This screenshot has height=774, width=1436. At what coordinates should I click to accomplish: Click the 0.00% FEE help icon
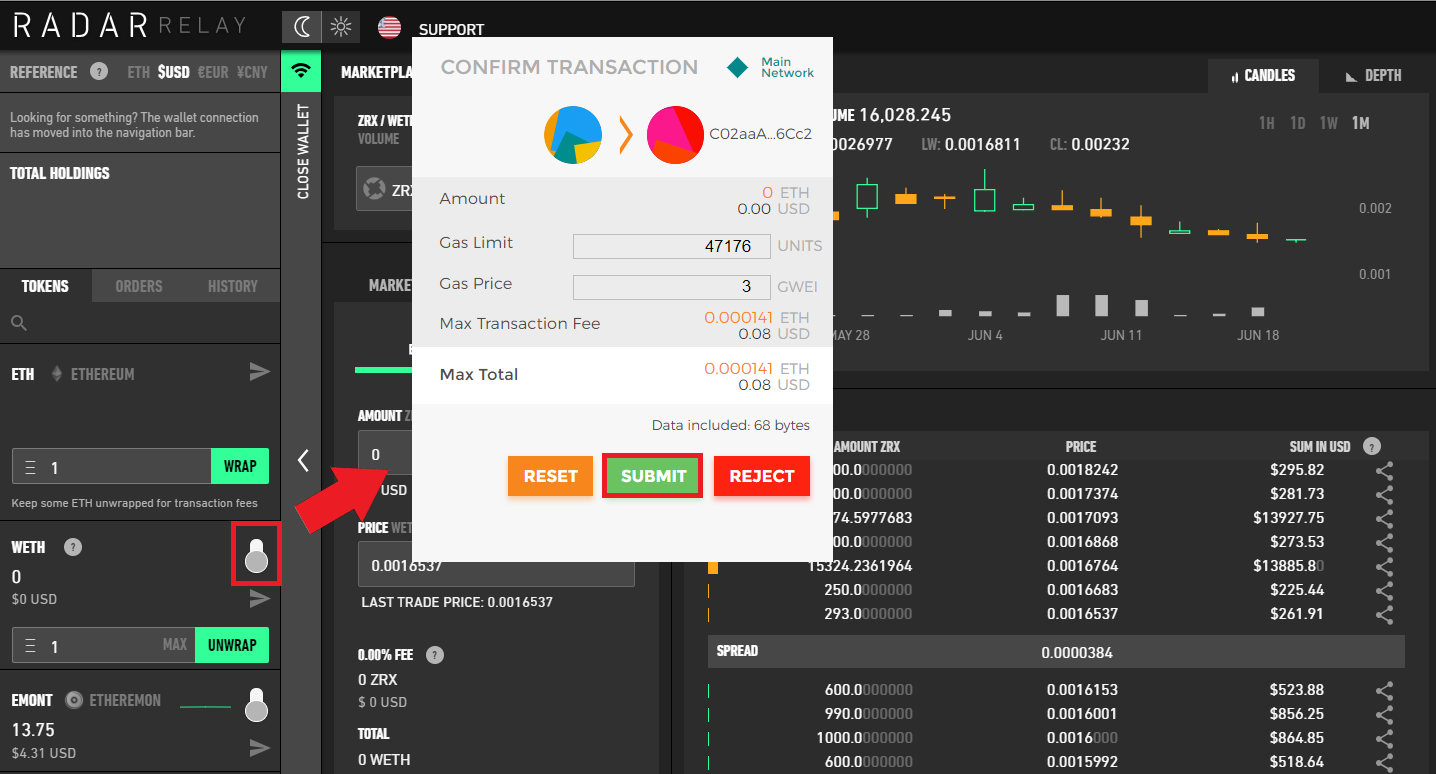(x=434, y=655)
